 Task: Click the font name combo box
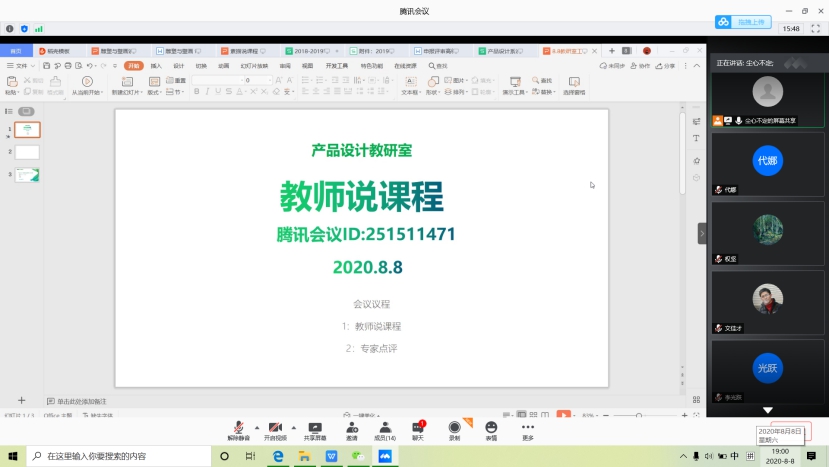(x=218, y=80)
